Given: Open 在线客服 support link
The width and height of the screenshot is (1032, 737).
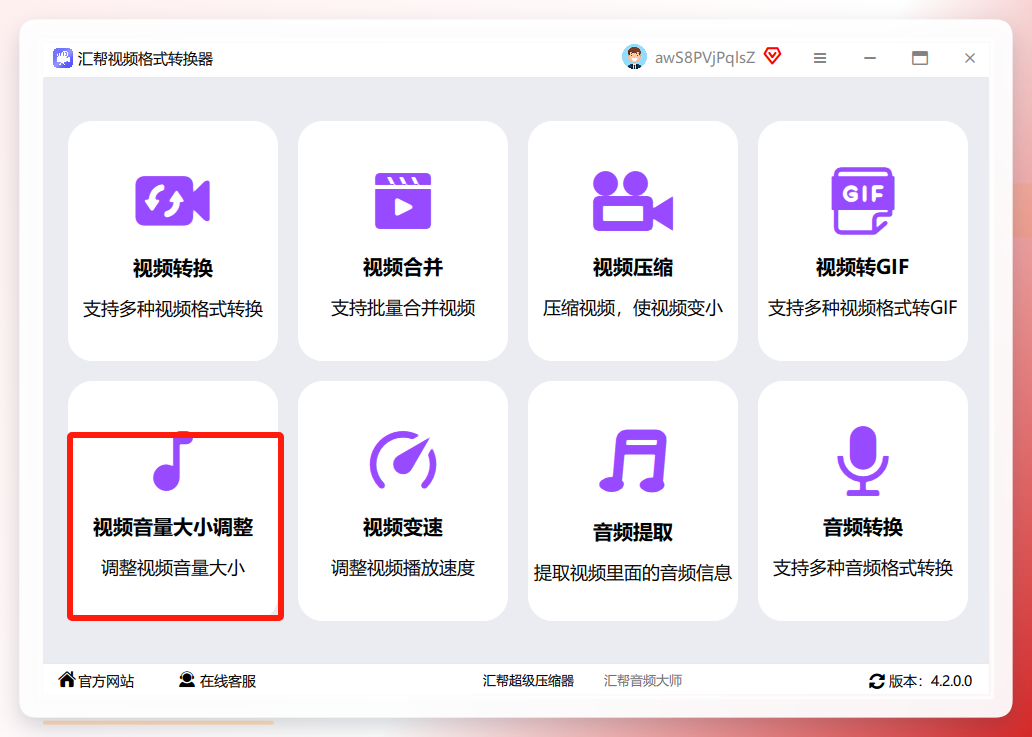Looking at the screenshot, I should pyautogui.click(x=228, y=681).
